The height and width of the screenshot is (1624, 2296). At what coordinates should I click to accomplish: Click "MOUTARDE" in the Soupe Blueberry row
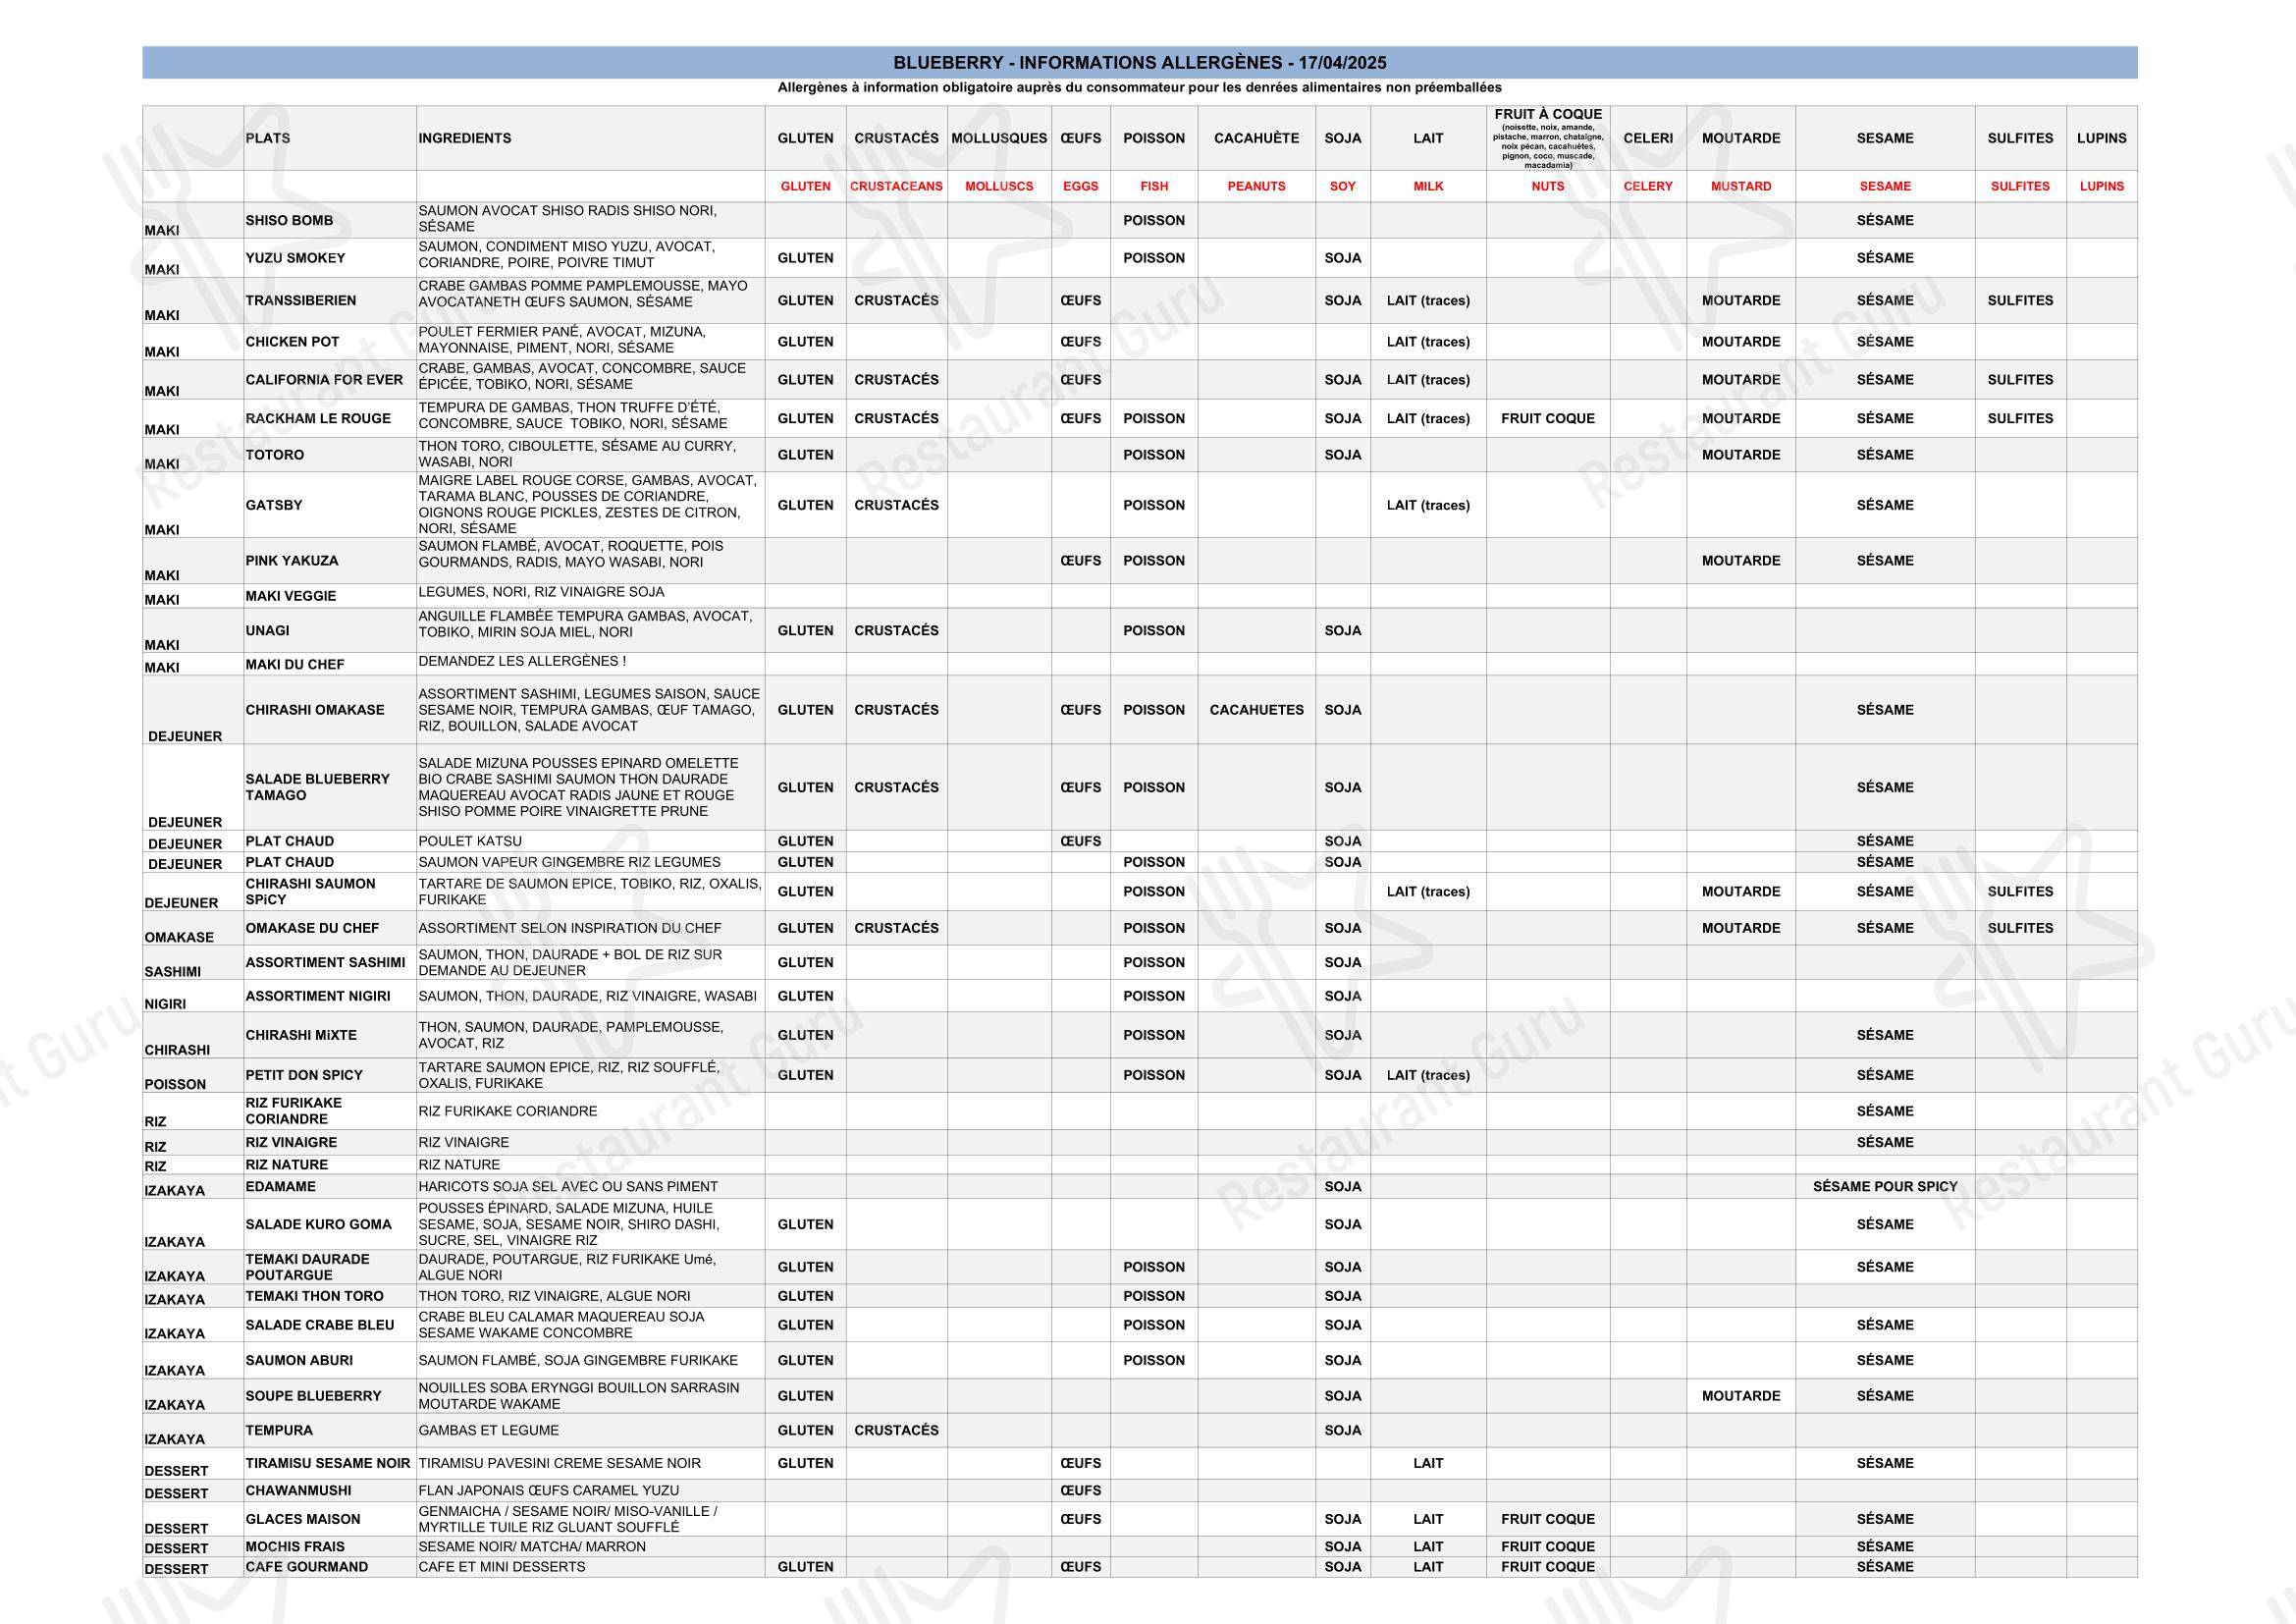[1741, 1397]
